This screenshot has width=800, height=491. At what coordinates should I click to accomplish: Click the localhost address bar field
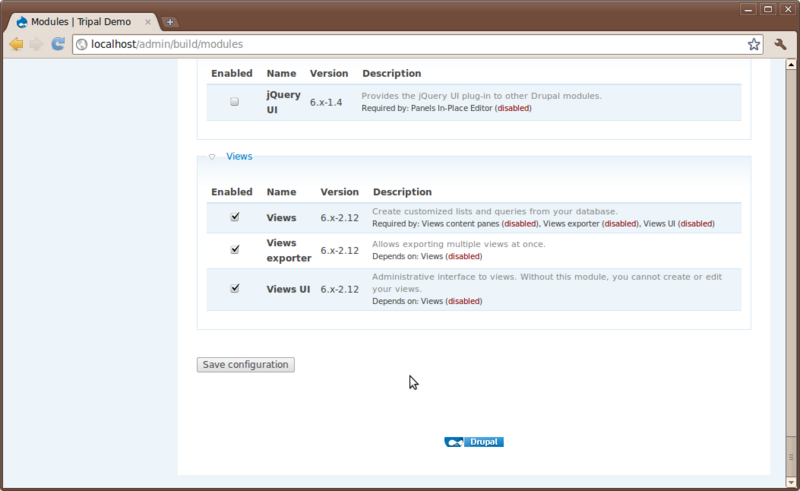click(417, 44)
